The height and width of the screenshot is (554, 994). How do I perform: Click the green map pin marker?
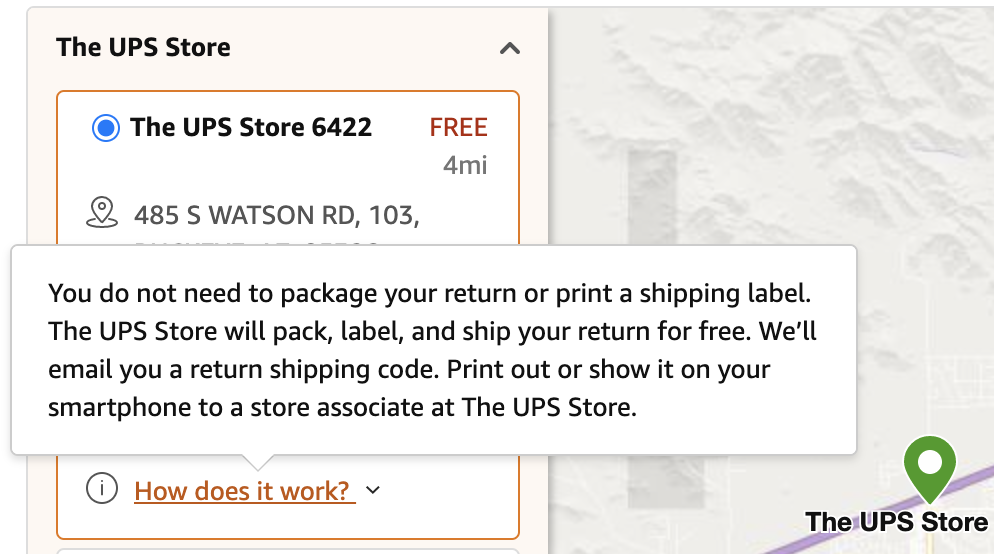[929, 465]
